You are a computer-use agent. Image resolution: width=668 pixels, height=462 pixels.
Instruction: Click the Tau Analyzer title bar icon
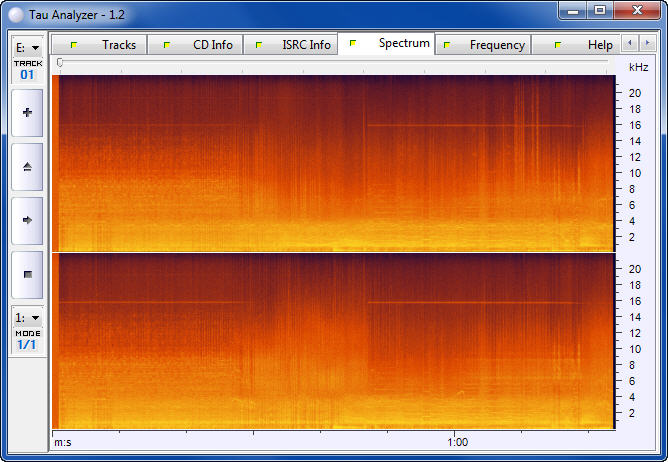pyautogui.click(x=15, y=11)
